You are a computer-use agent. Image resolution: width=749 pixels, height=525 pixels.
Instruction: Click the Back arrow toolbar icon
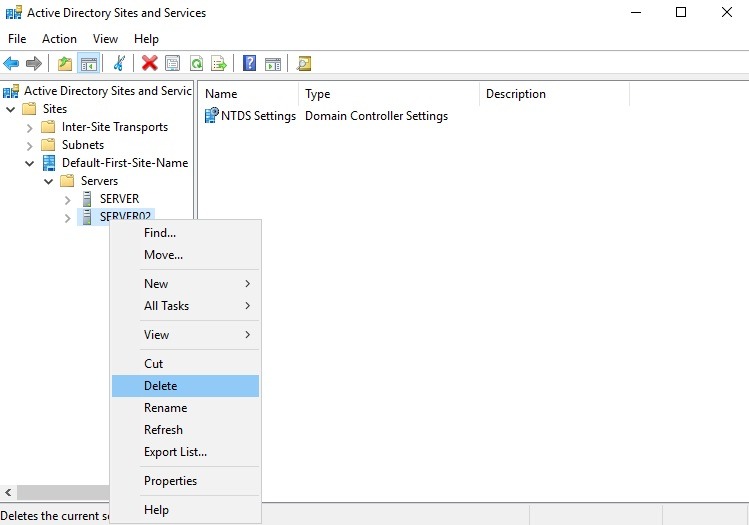click(x=11, y=63)
